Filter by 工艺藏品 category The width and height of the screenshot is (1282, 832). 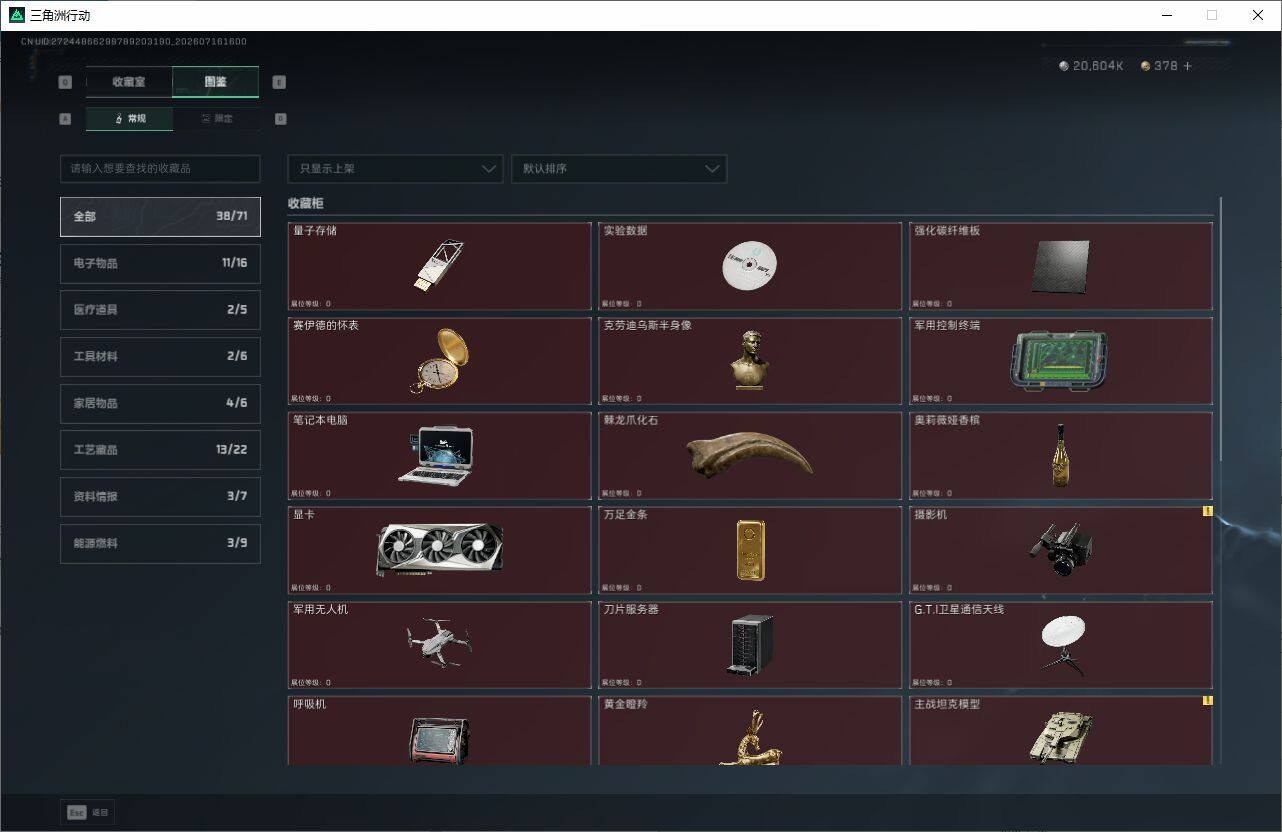pyautogui.click(x=160, y=450)
